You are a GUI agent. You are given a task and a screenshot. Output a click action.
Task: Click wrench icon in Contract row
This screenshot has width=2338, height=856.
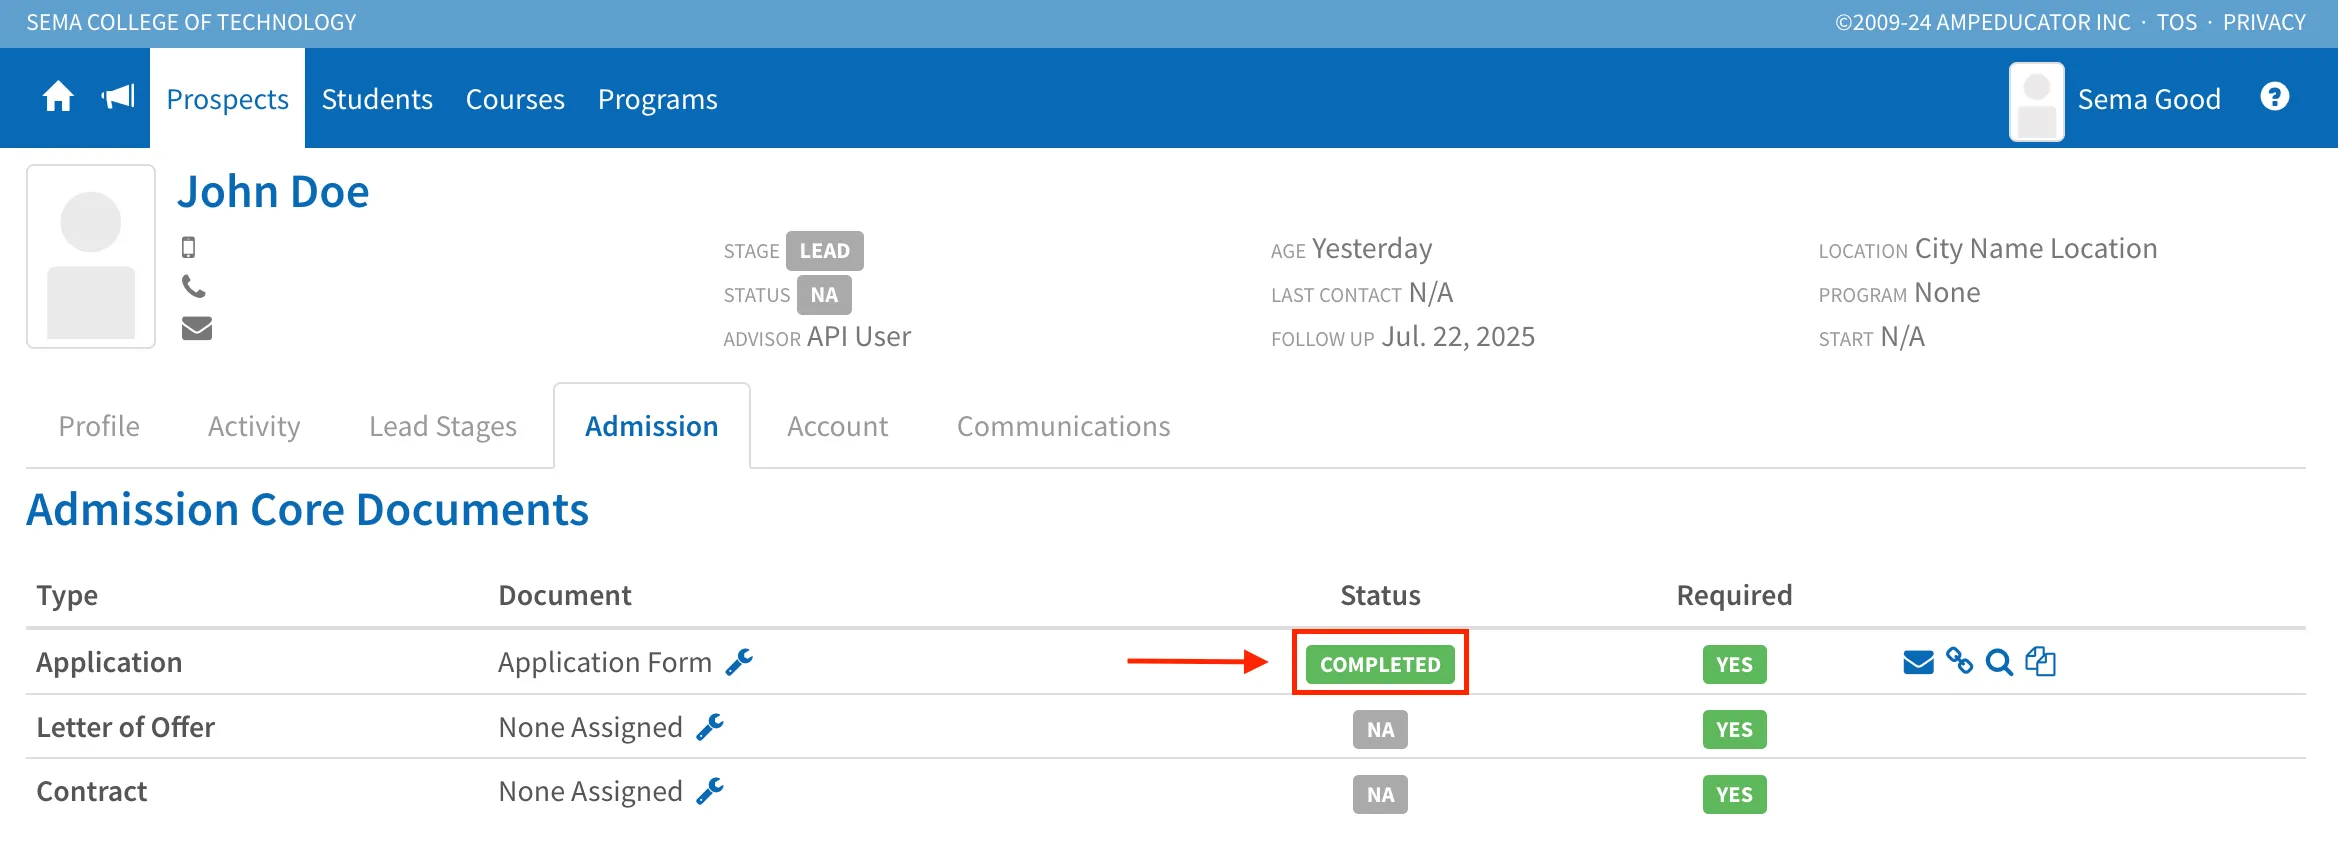[x=710, y=792]
